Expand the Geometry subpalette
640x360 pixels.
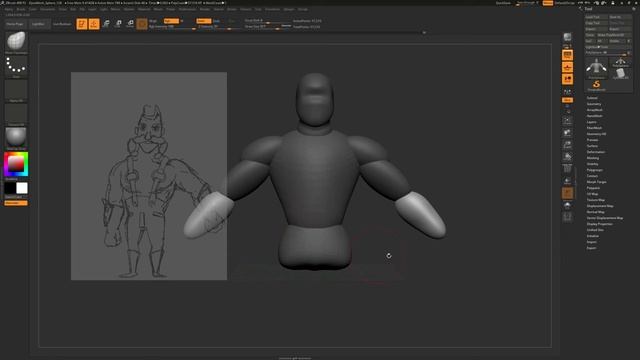click(593, 104)
